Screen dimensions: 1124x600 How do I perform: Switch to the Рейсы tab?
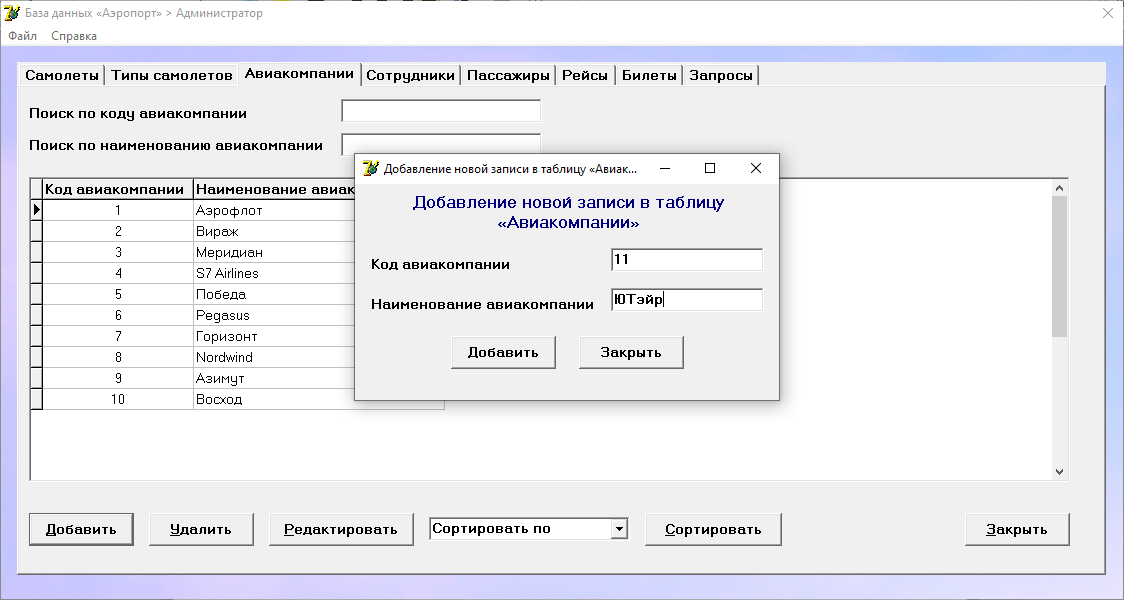point(585,75)
